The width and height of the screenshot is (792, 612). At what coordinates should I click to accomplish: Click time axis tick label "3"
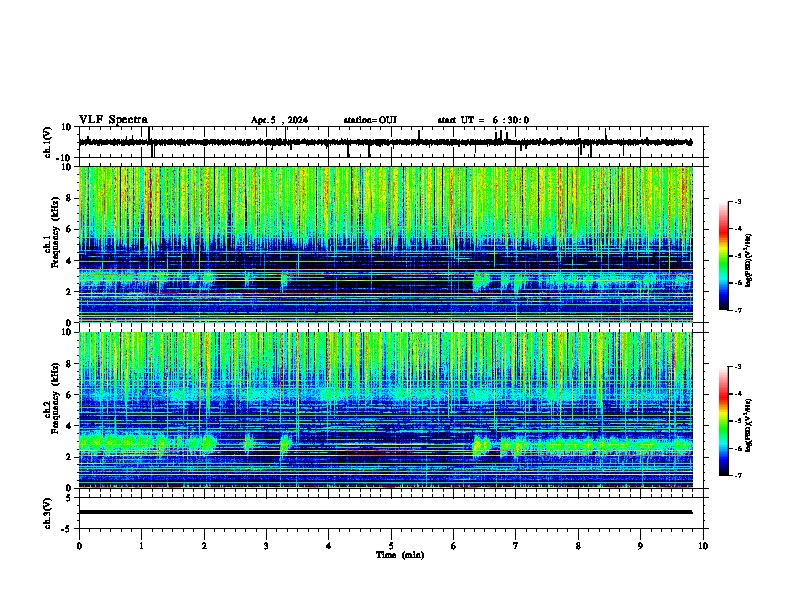[266, 546]
